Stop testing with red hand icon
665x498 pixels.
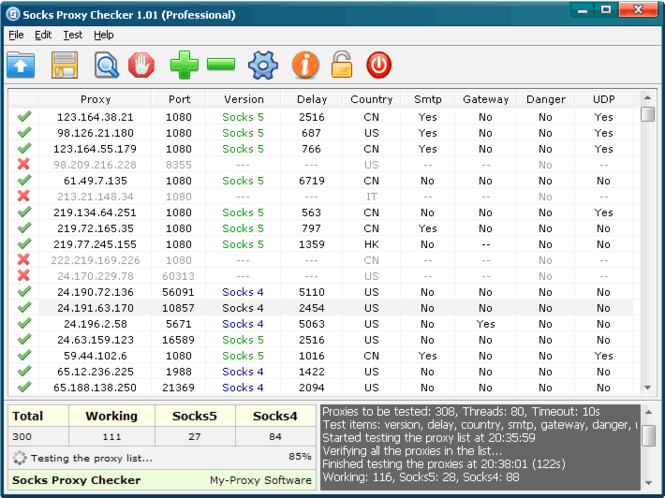pyautogui.click(x=141, y=65)
